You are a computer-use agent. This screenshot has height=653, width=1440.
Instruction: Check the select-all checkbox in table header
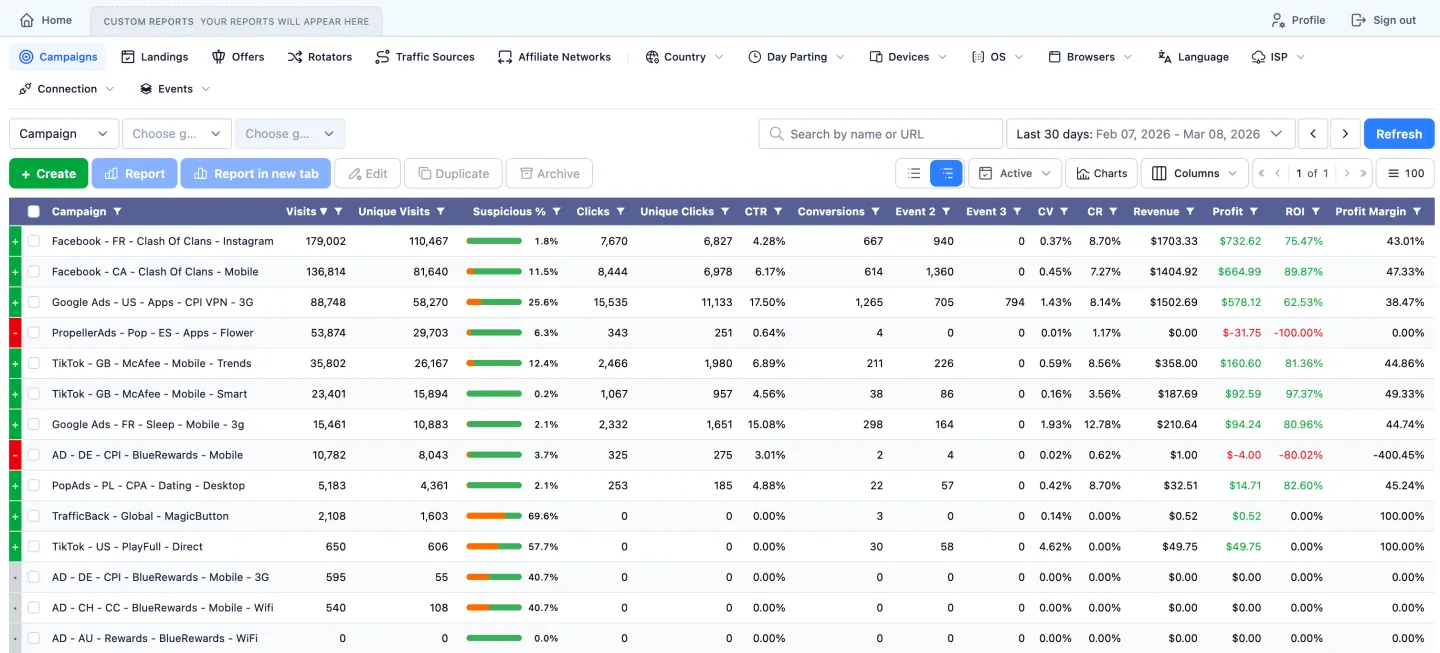[x=33, y=211]
